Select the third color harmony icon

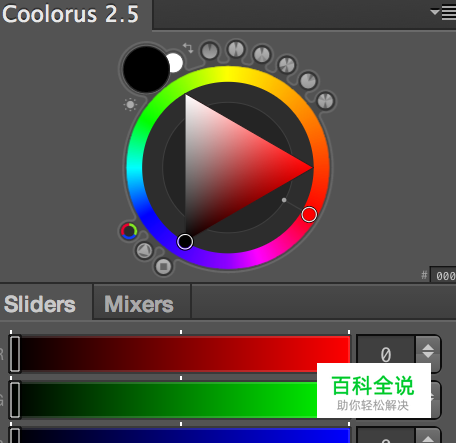262,54
